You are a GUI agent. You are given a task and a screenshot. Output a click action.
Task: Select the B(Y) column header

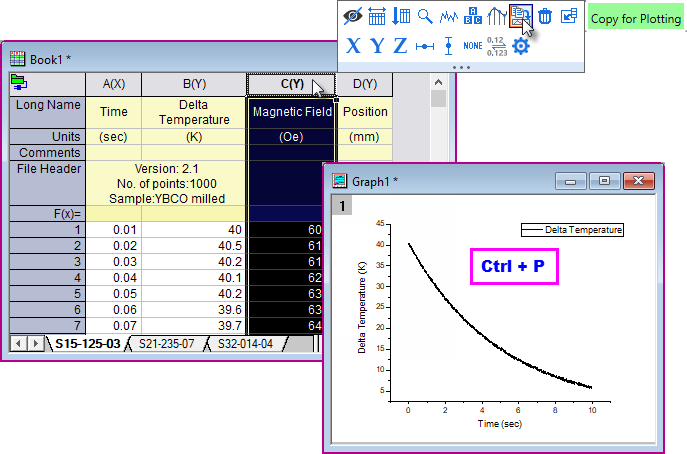click(194, 84)
